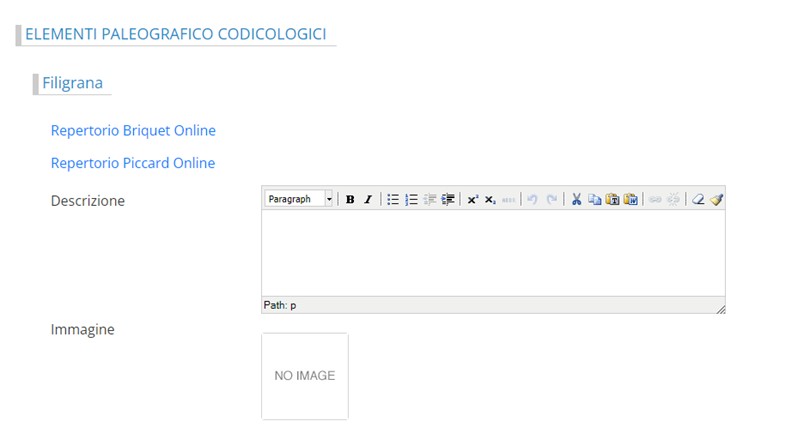Click the paste icon in editor toolbar
804x427 pixels.
coord(612,200)
